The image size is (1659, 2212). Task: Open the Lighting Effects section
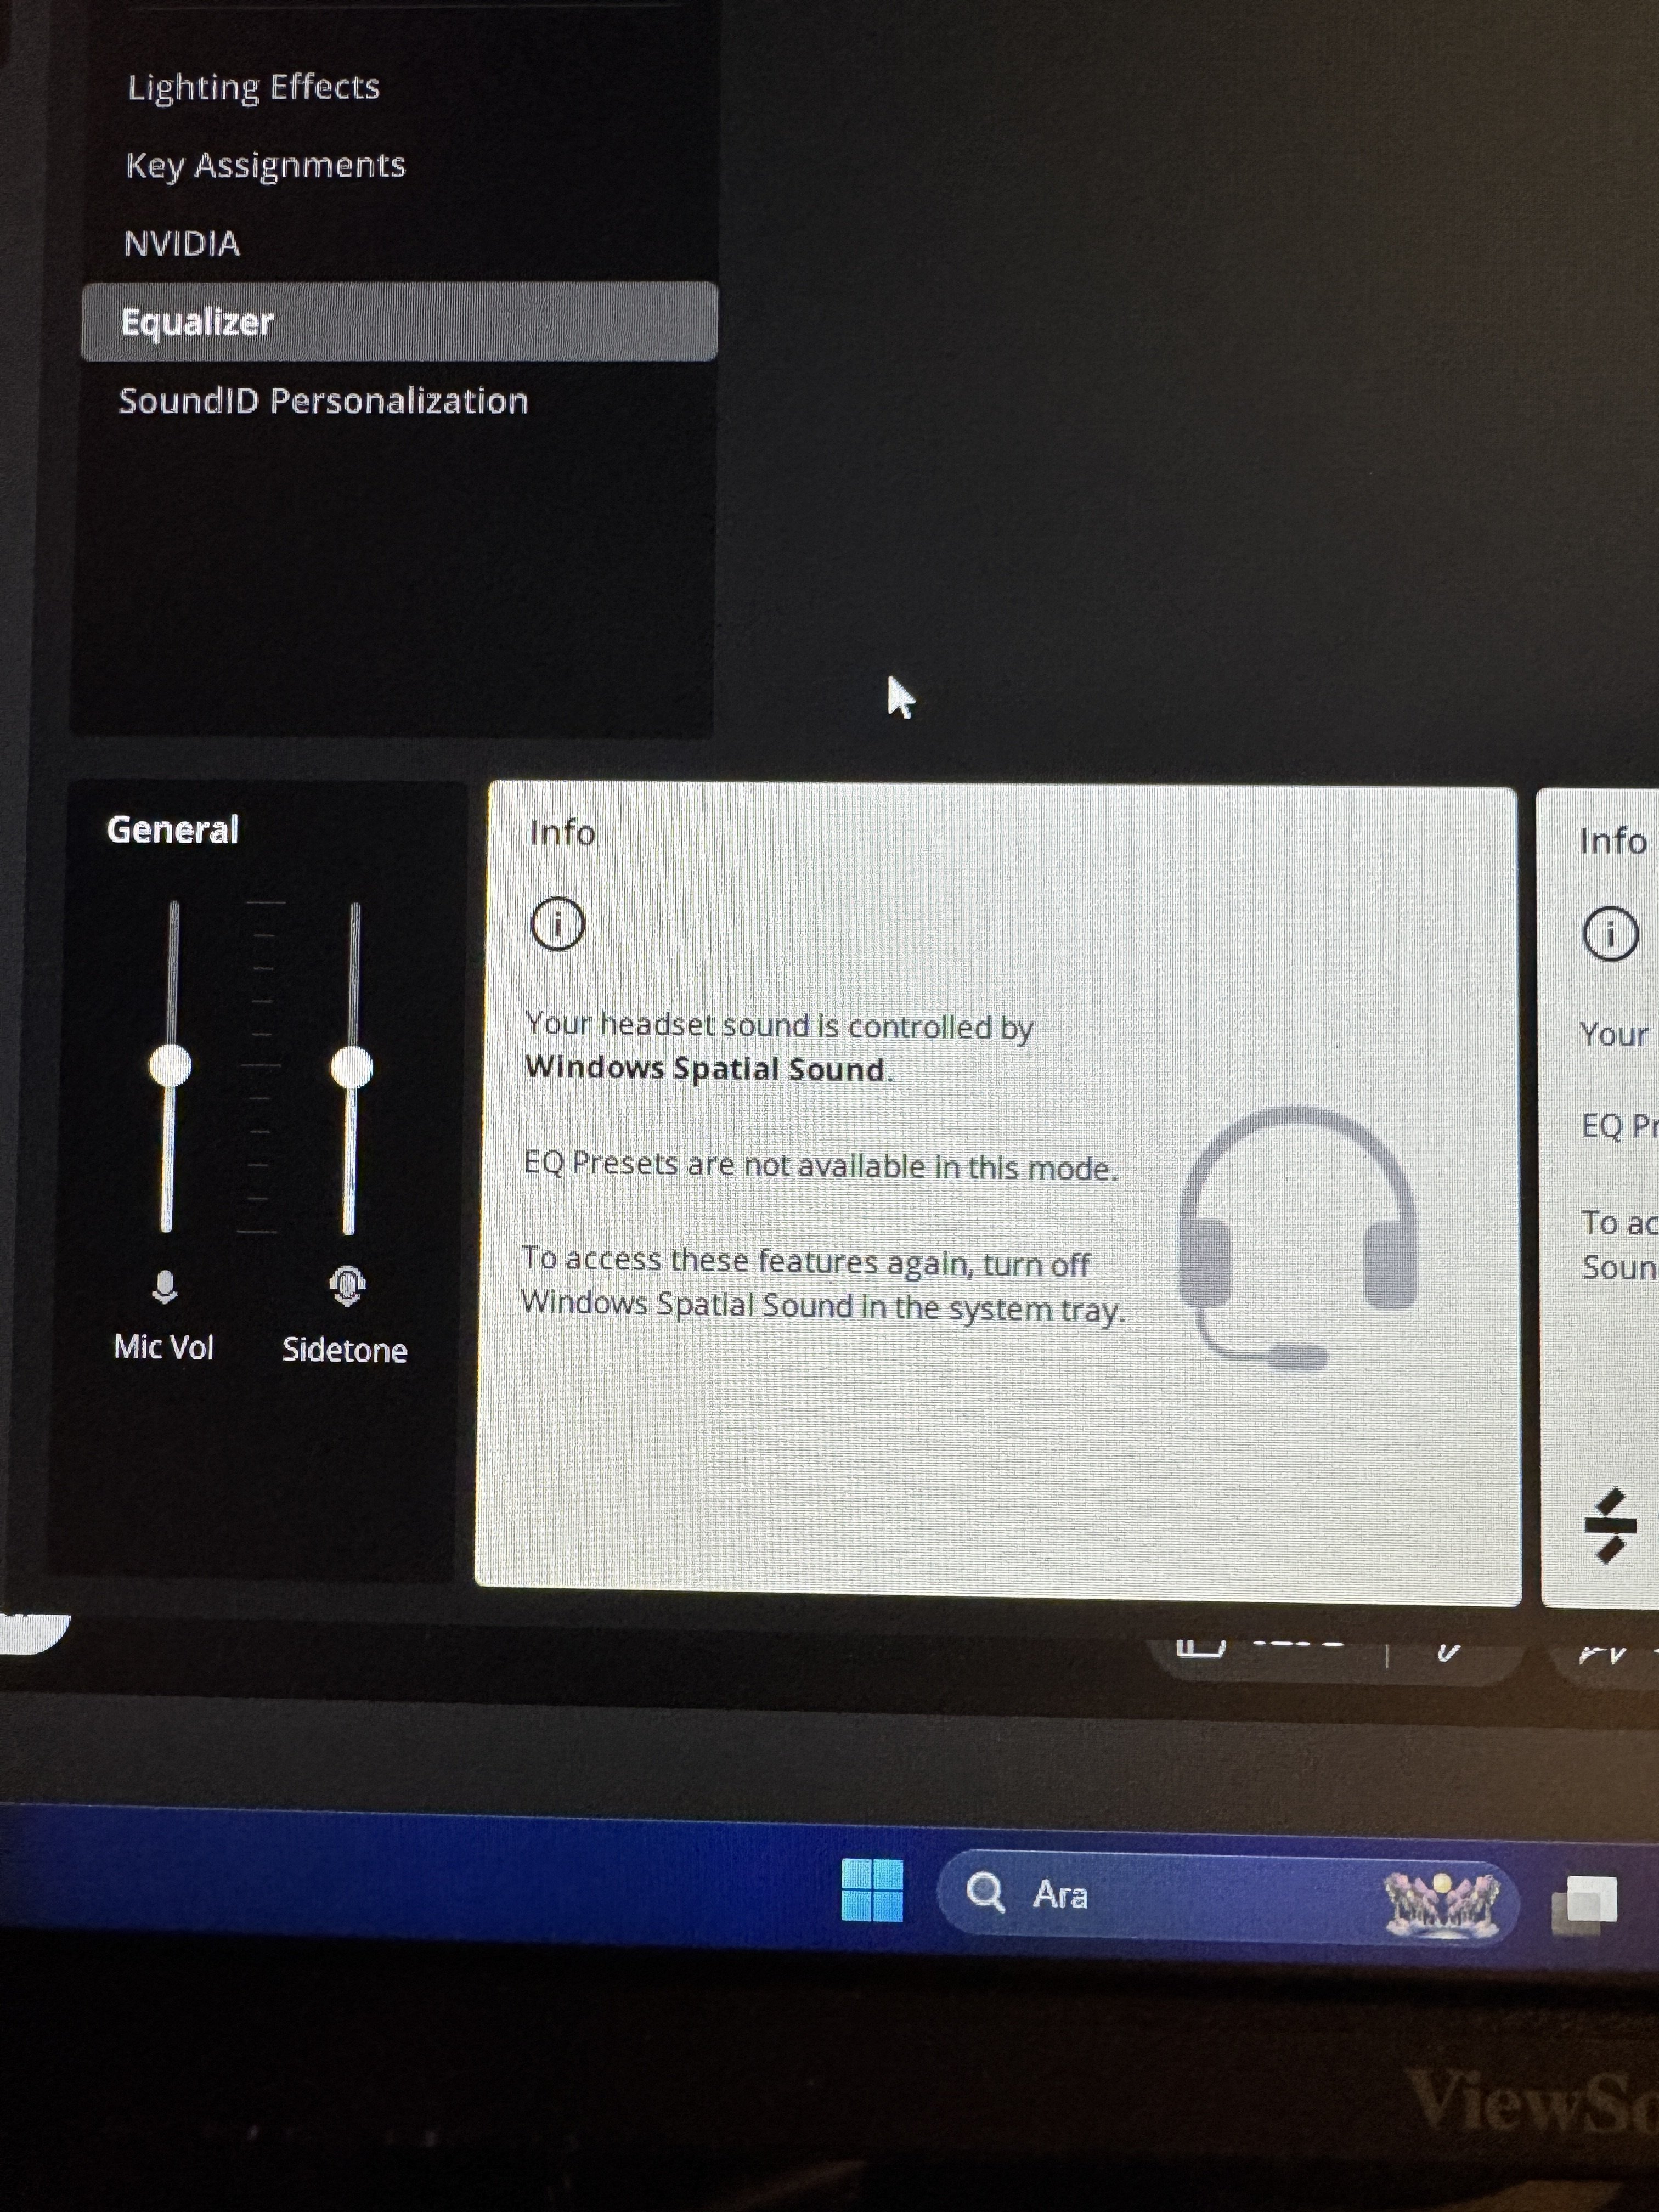point(253,87)
